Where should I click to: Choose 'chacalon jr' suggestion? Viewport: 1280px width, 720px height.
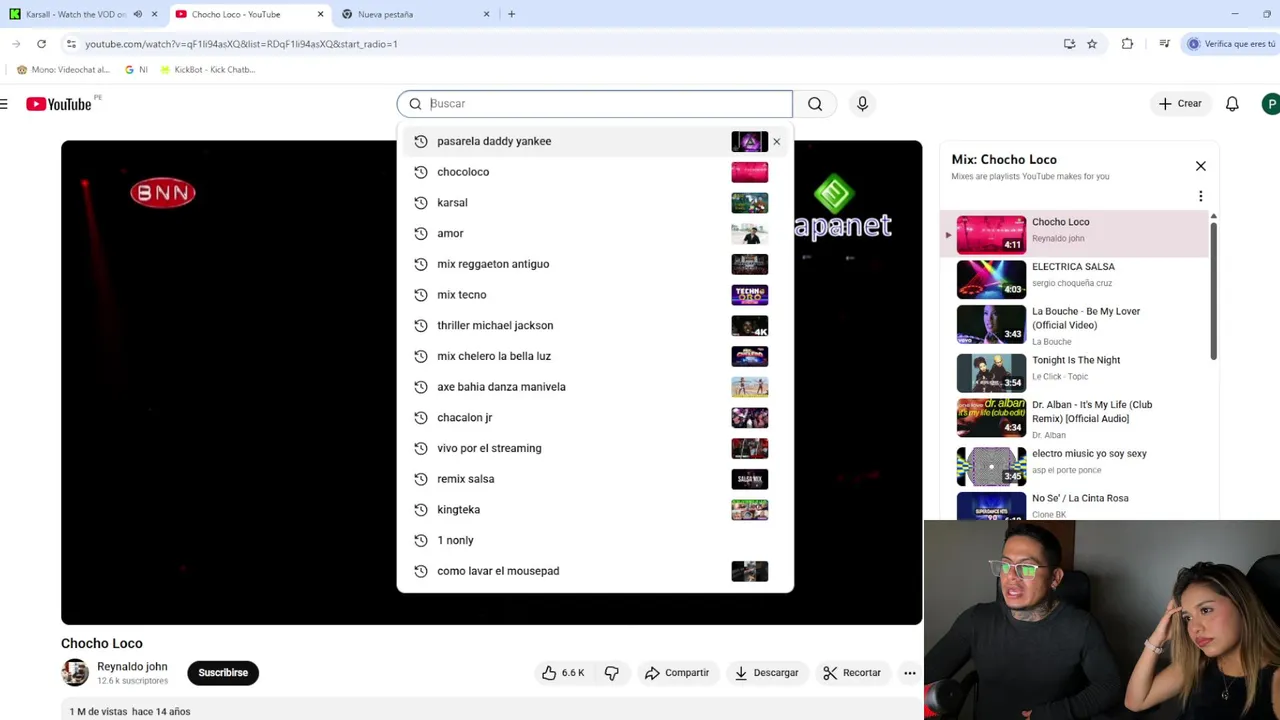(x=595, y=417)
